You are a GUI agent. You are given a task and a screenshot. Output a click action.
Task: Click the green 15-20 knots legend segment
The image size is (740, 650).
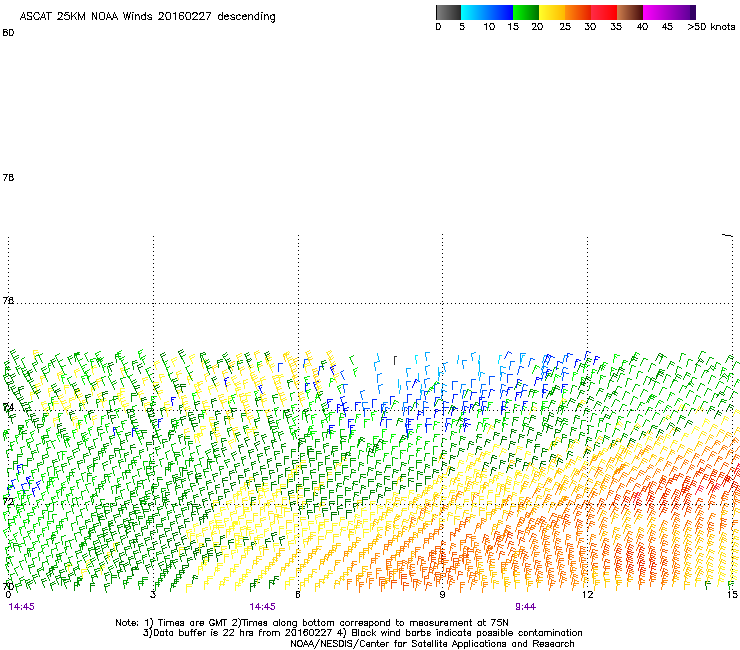pyautogui.click(x=526, y=12)
